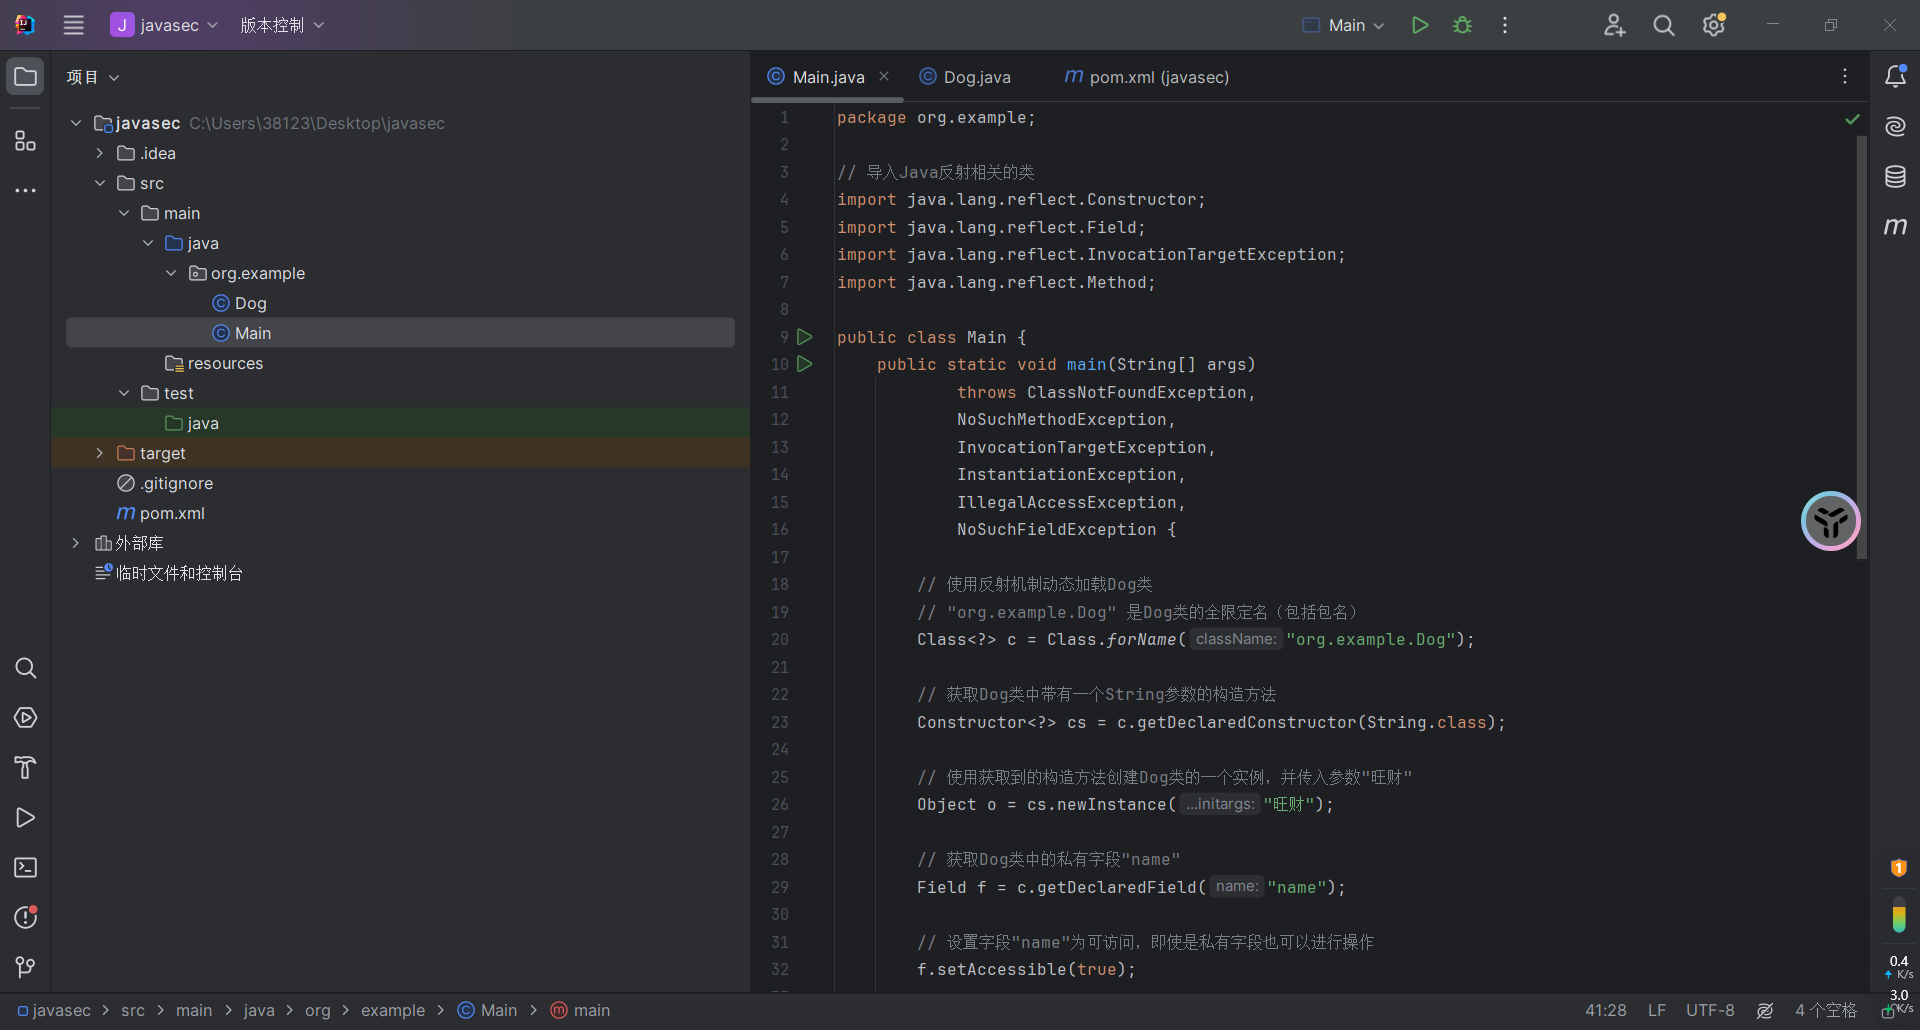Collapse the src folder in project tree

(99, 183)
